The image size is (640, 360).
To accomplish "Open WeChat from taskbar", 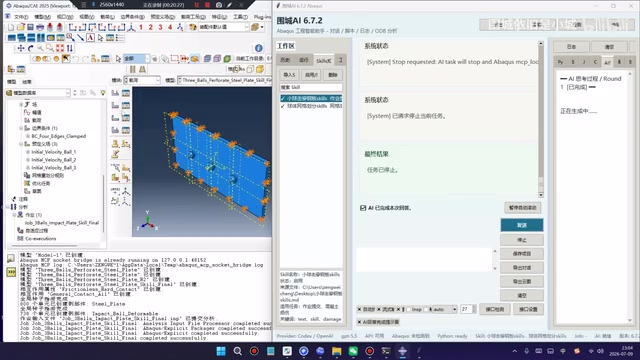I will click(x=353, y=351).
